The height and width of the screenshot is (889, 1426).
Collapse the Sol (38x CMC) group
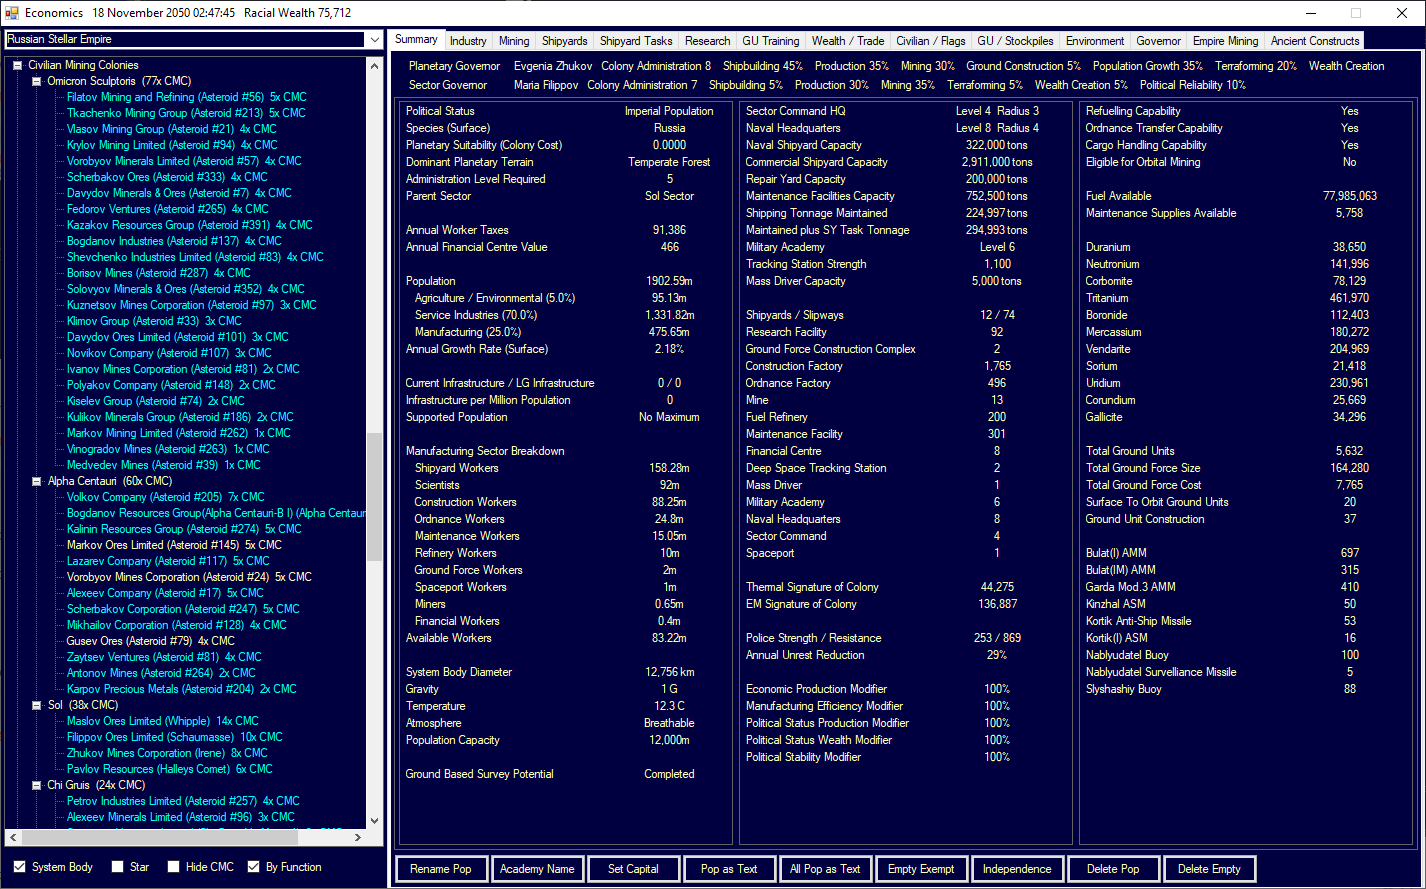37,705
